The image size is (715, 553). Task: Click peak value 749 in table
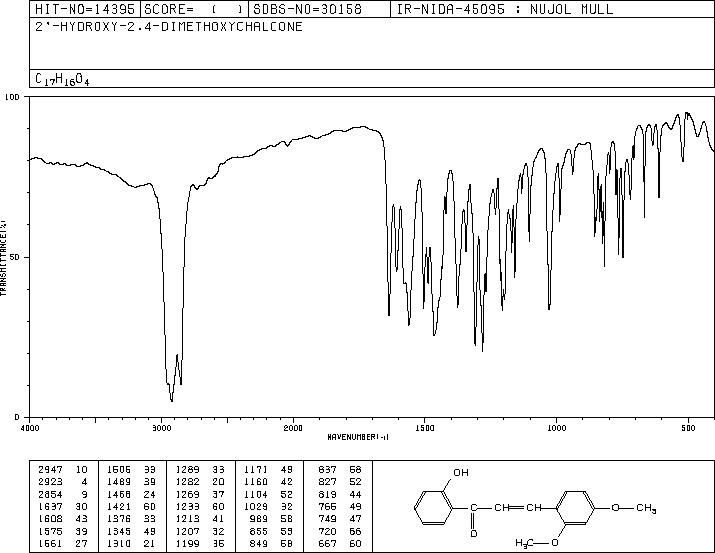click(x=327, y=519)
